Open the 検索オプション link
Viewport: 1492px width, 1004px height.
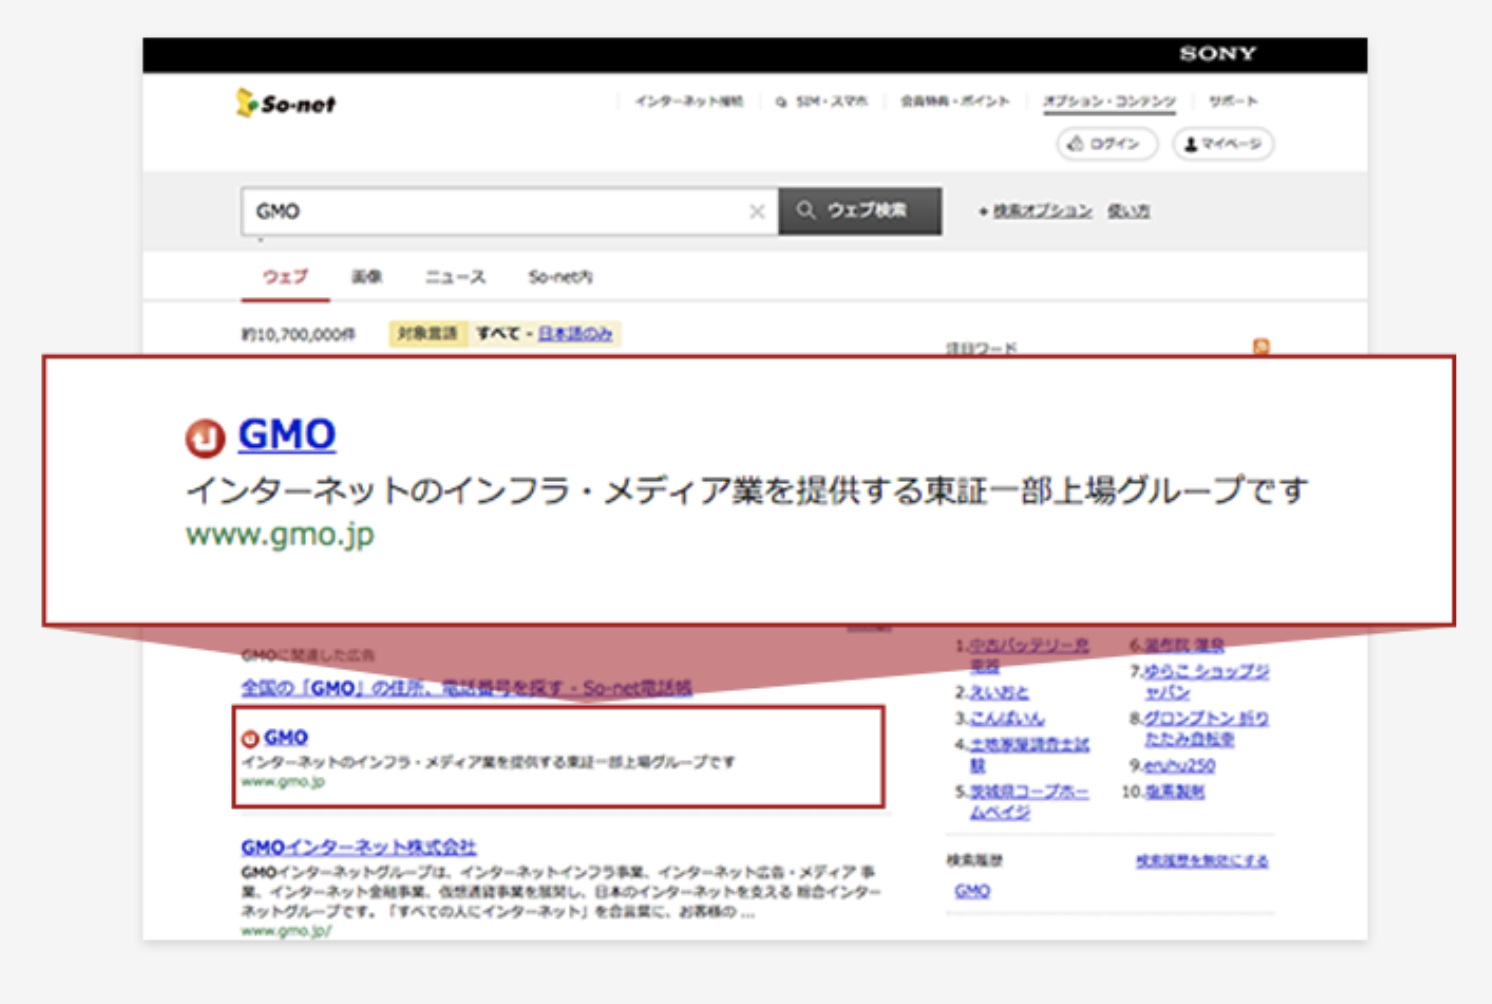pos(1042,211)
